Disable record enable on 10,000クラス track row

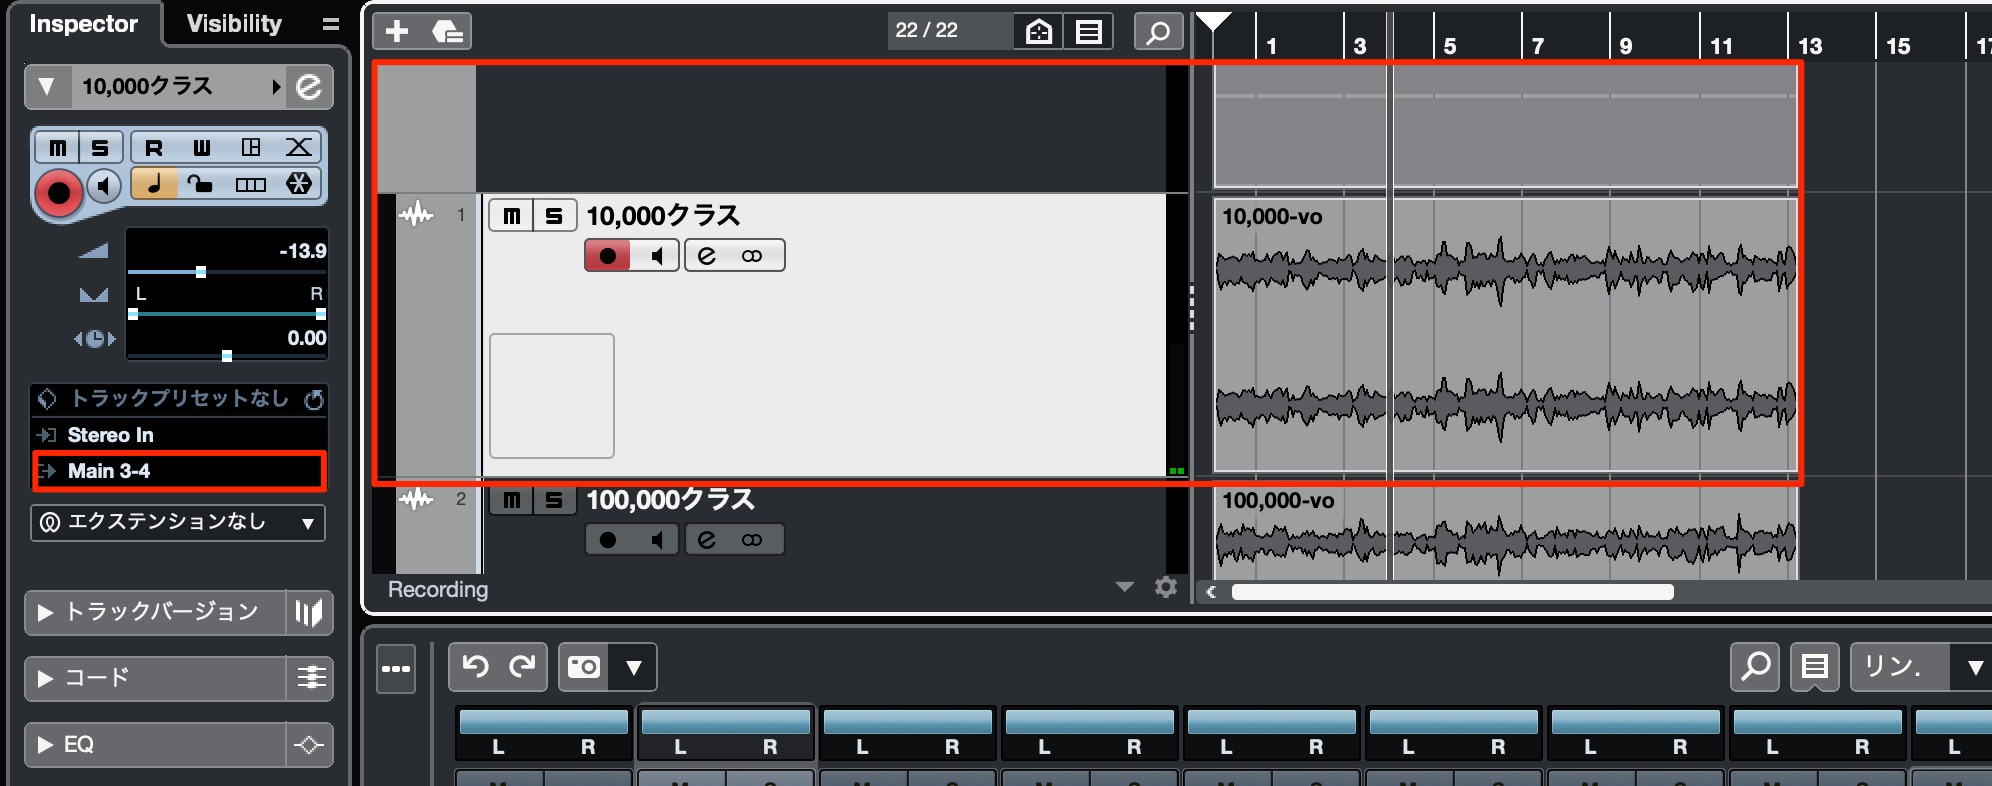(608, 256)
